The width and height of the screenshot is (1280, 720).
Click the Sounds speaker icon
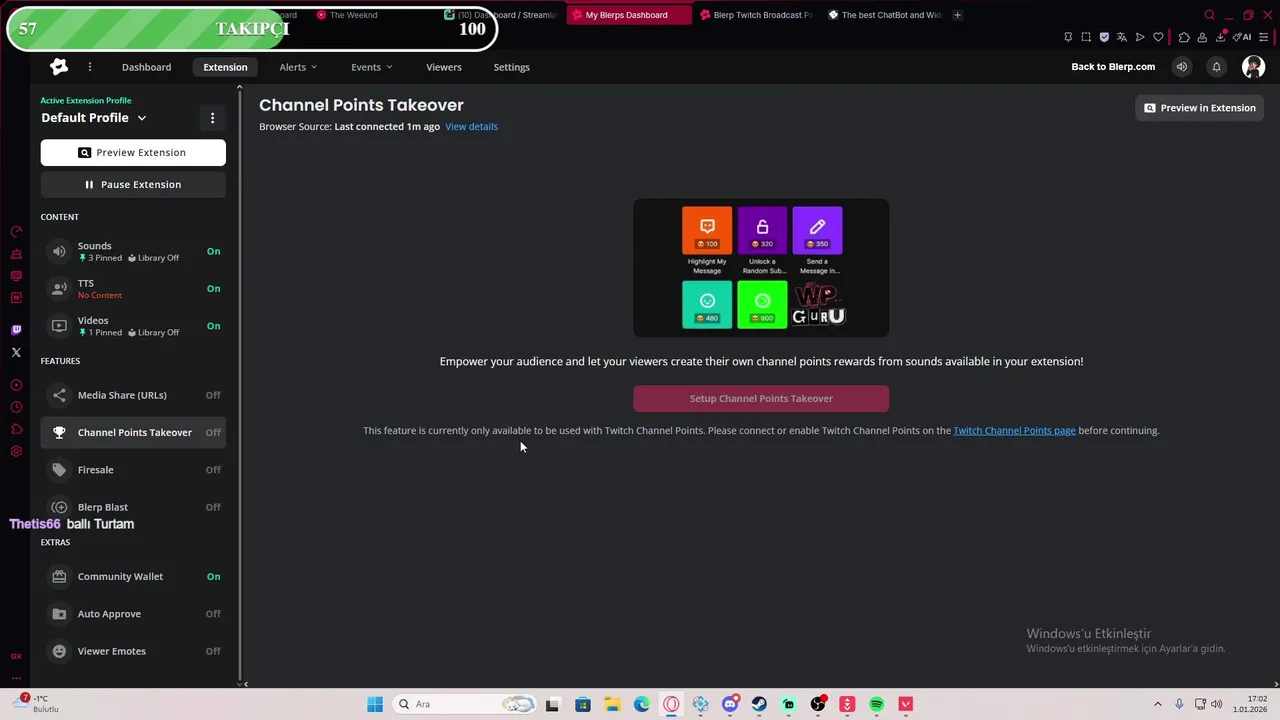click(59, 251)
